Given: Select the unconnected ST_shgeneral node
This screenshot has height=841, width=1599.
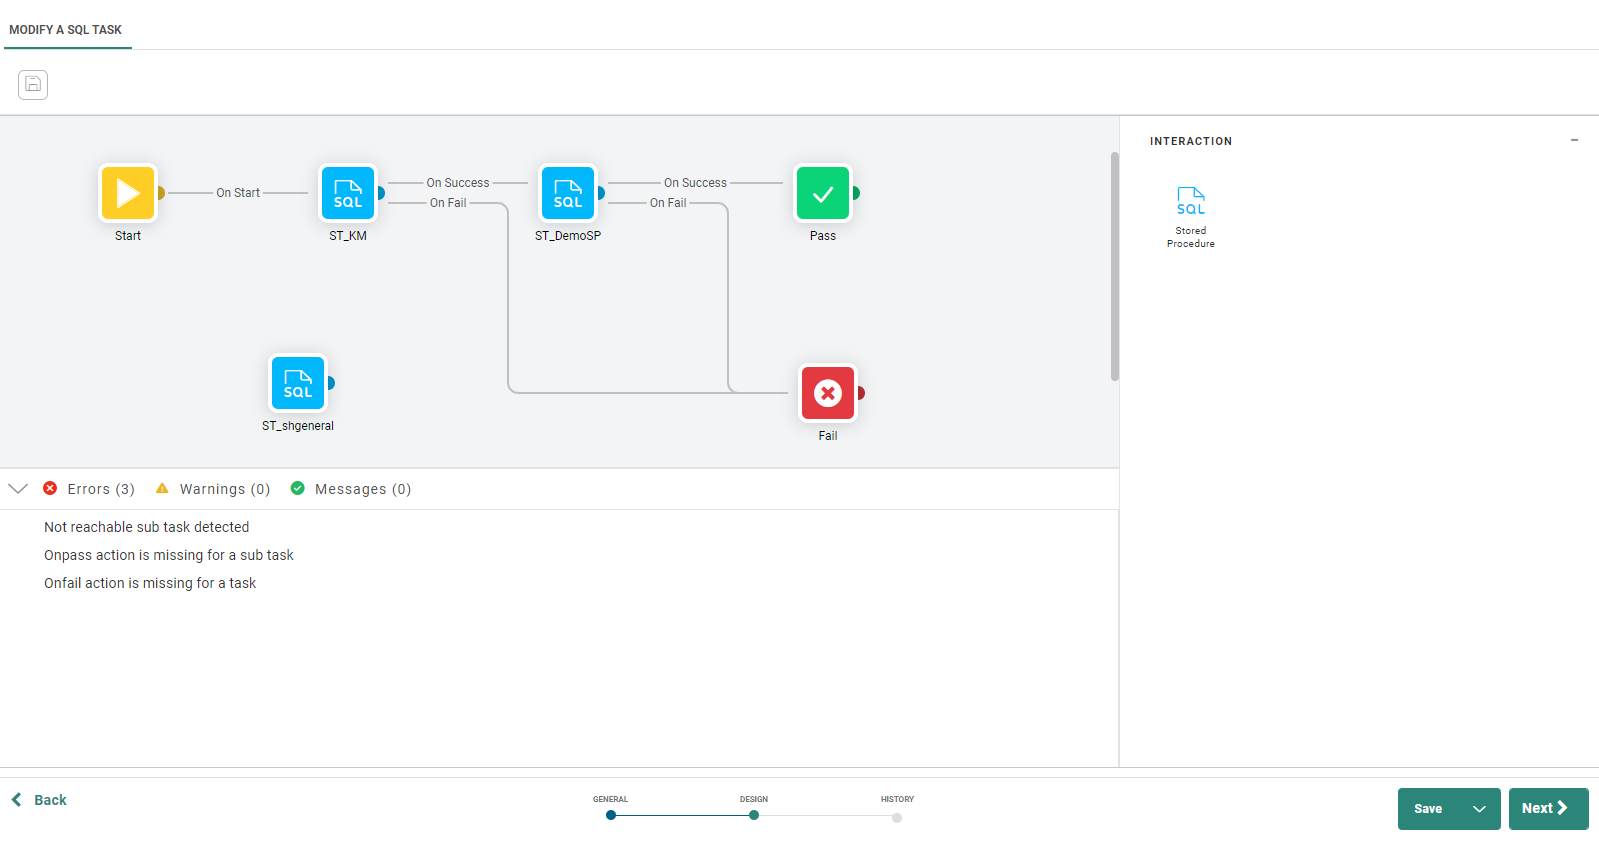Looking at the screenshot, I should click(298, 383).
